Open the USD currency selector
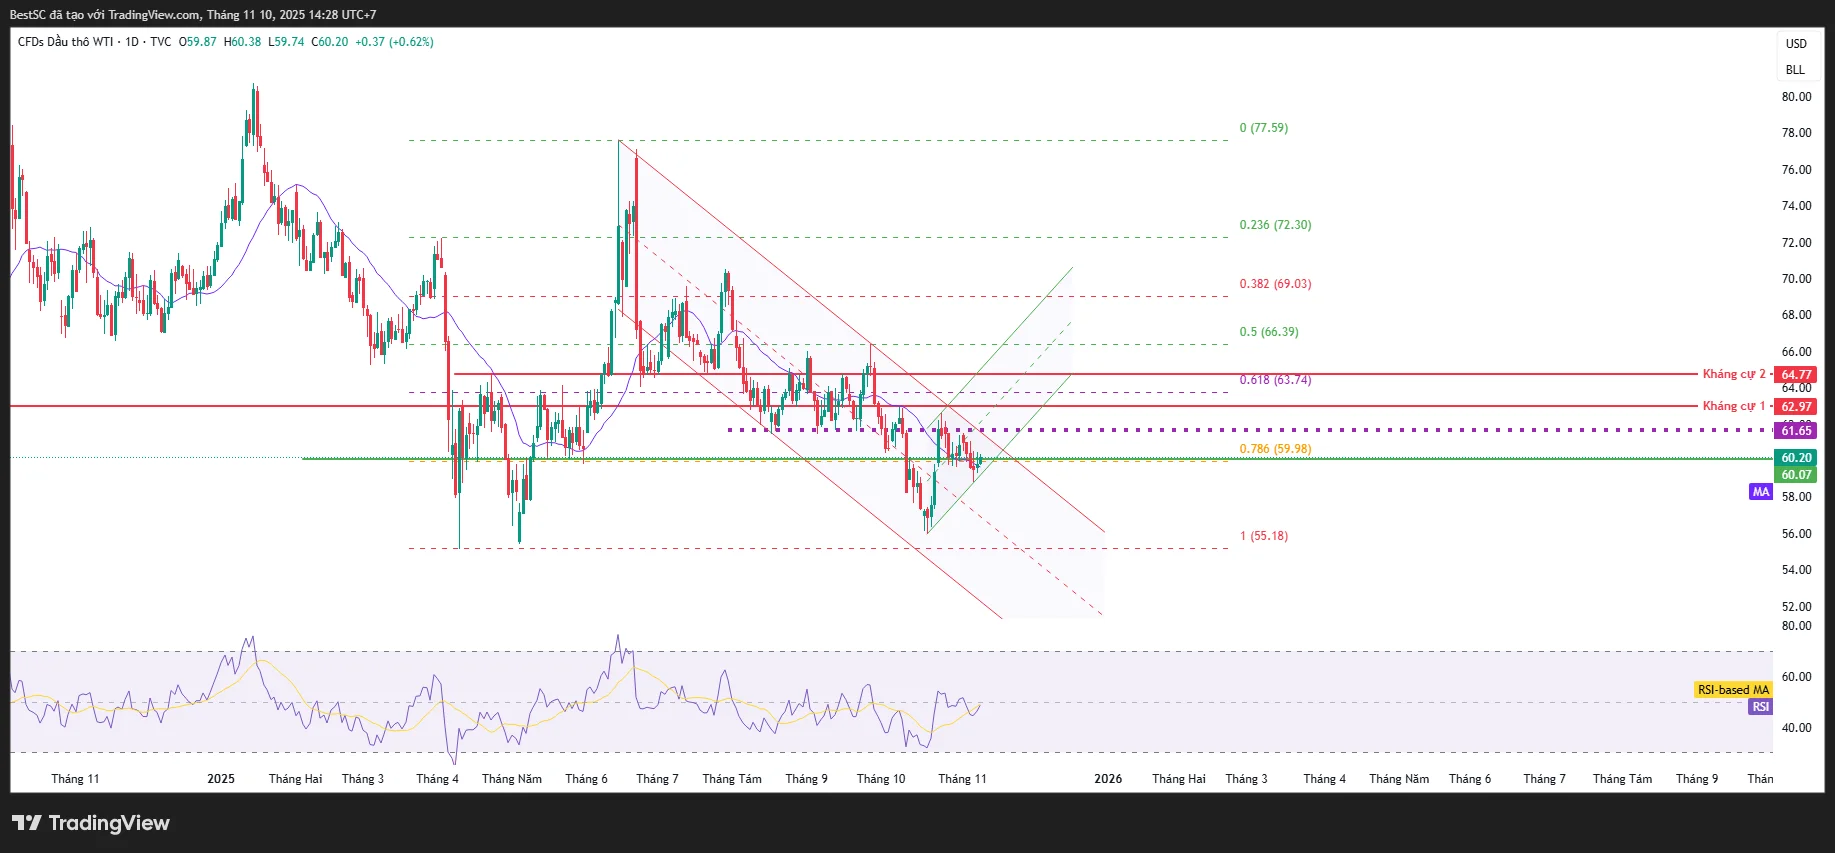 point(1796,44)
